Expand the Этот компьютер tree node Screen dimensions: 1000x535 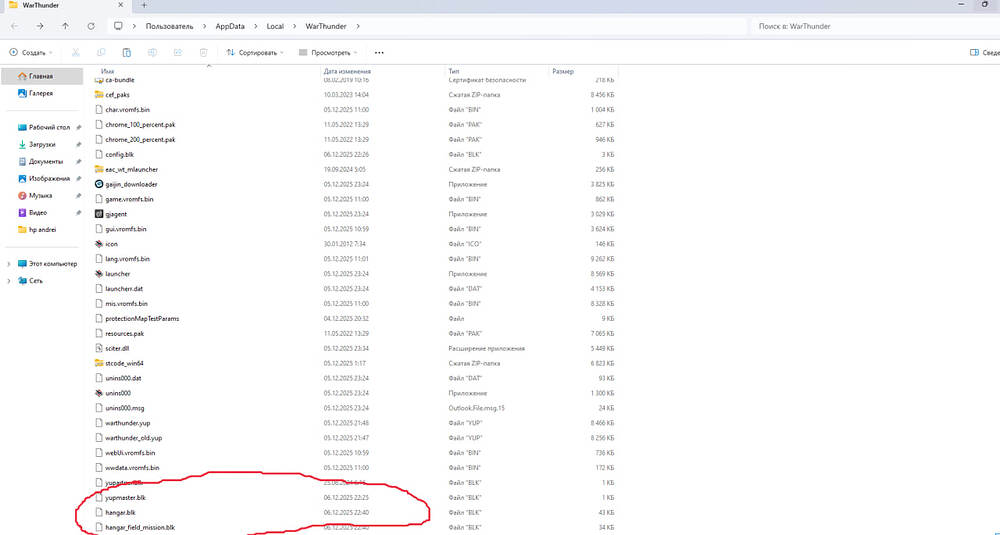pos(9,263)
